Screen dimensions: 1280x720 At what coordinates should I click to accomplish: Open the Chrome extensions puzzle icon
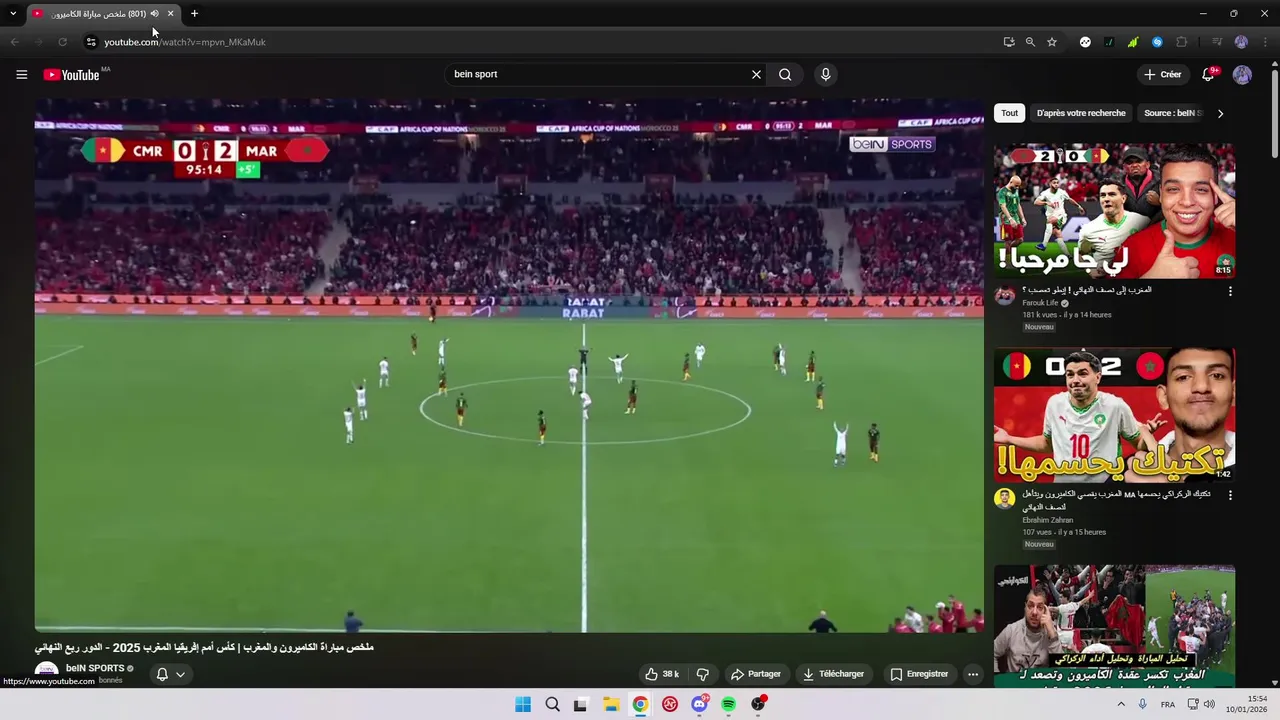click(1181, 42)
